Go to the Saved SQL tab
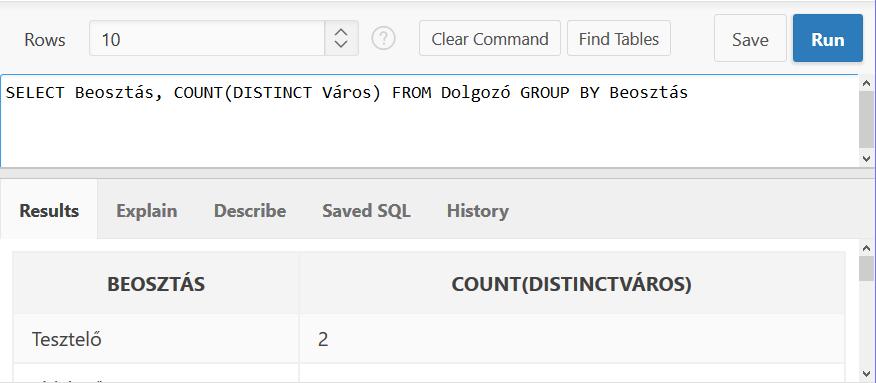 [366, 210]
